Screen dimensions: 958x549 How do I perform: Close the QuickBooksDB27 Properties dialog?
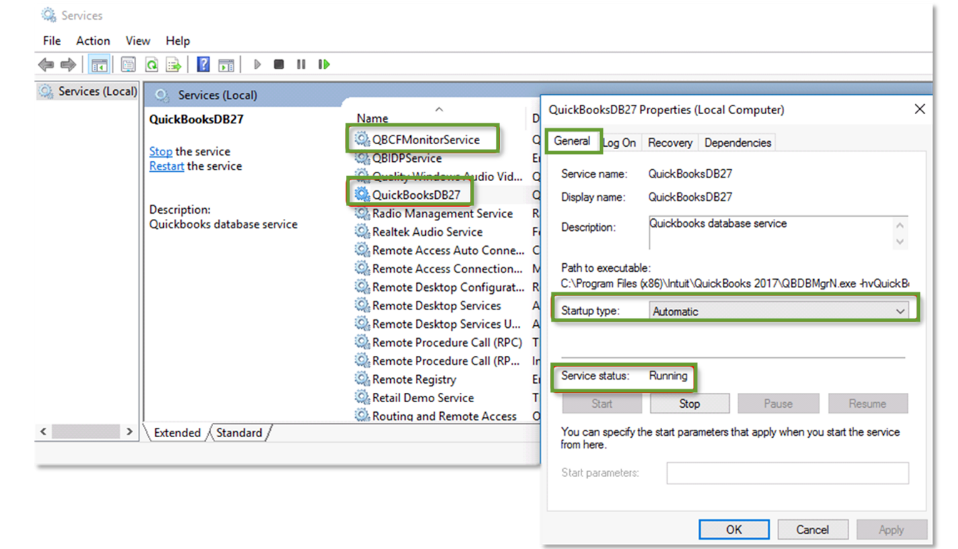pos(920,109)
